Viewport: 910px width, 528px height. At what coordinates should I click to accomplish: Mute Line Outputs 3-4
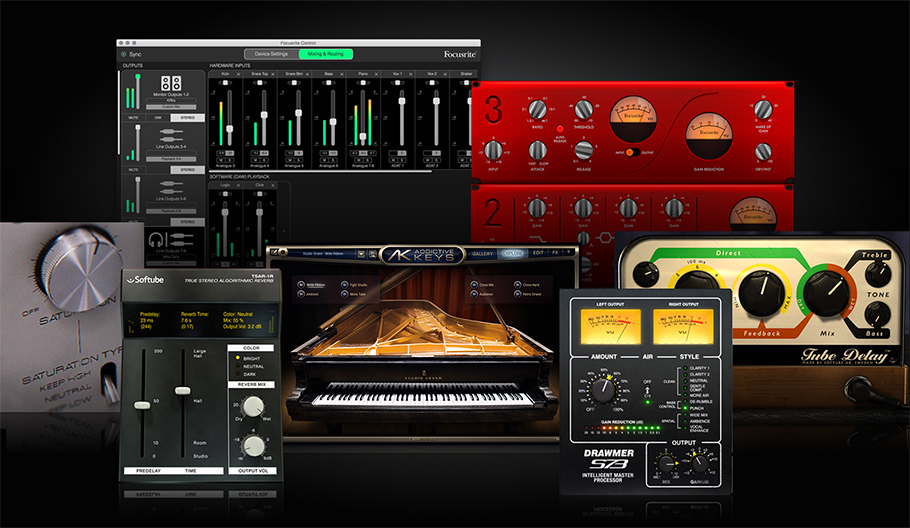point(133,170)
